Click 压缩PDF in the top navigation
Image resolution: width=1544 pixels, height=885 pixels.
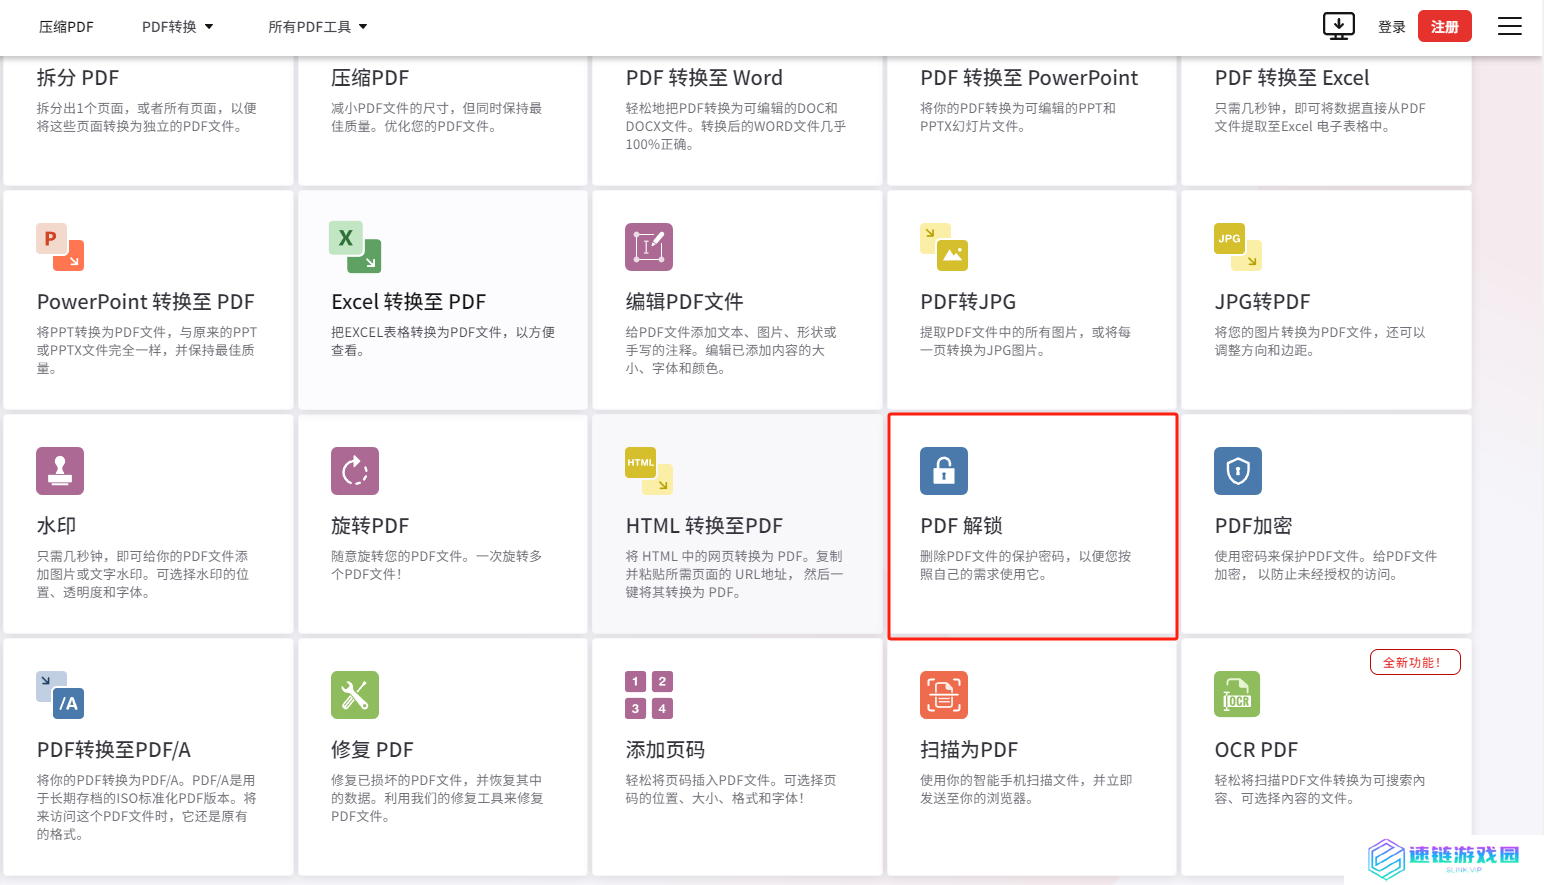click(x=66, y=27)
